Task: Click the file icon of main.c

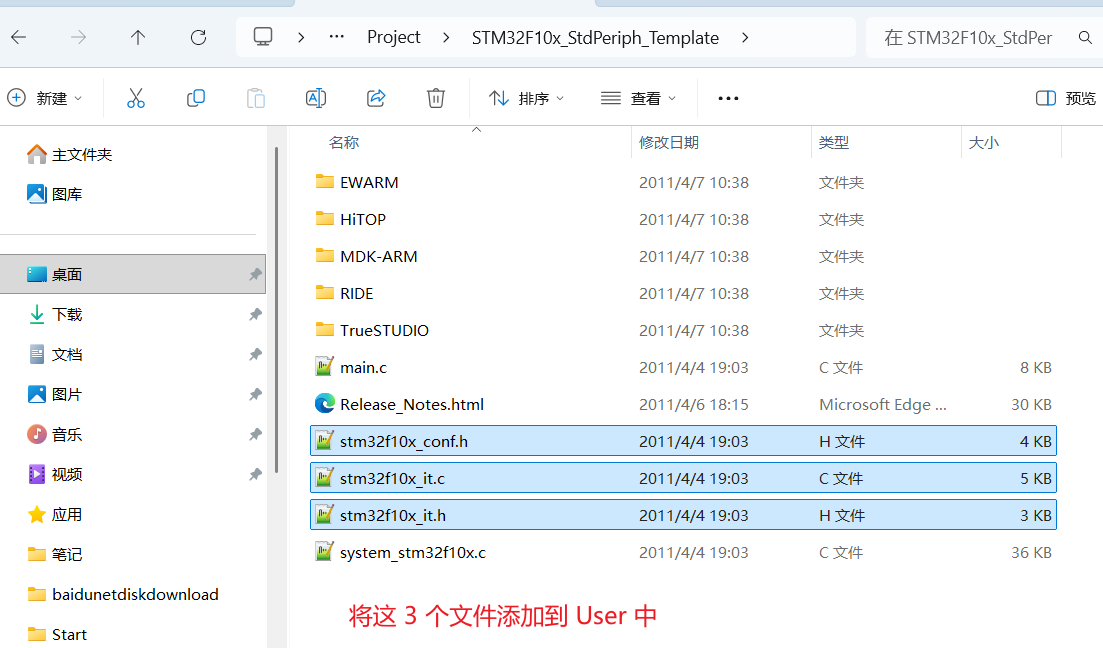Action: pos(324,366)
